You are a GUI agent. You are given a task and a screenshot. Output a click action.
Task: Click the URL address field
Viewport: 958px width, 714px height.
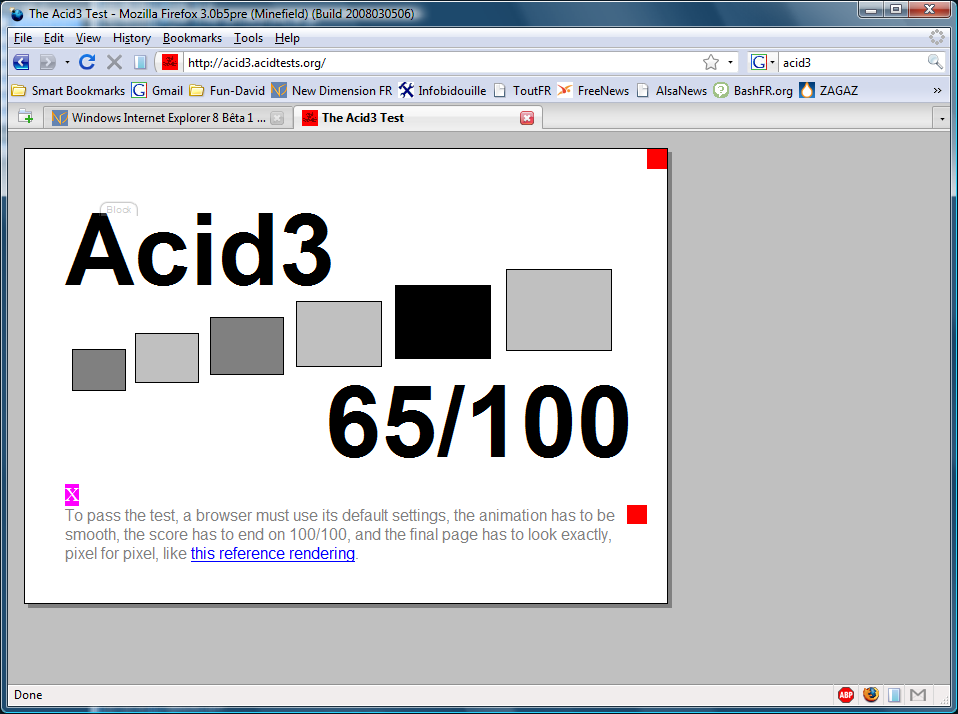440,62
